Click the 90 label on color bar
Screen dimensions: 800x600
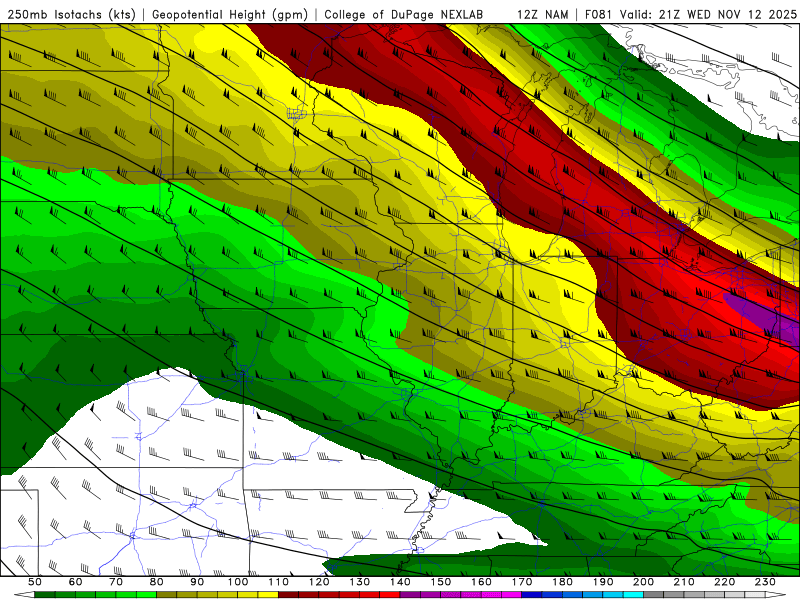tap(197, 582)
